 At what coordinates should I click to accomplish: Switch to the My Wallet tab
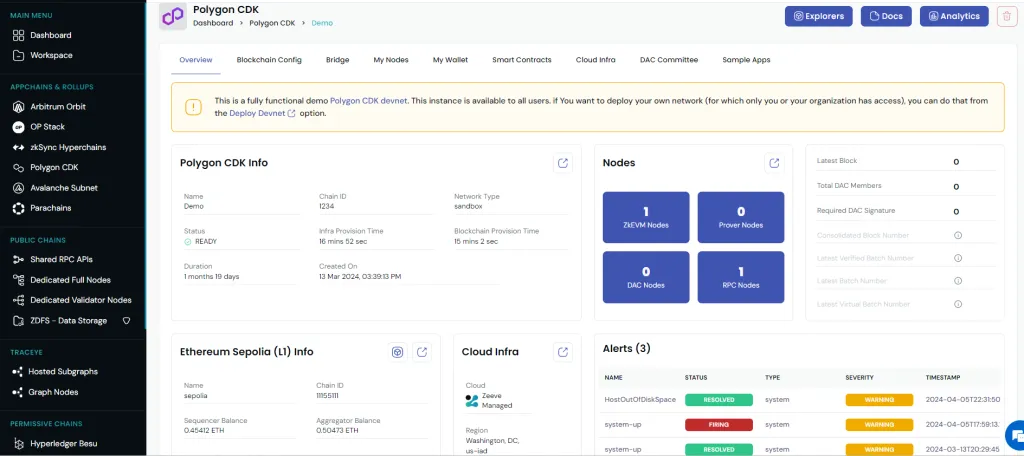click(x=451, y=60)
